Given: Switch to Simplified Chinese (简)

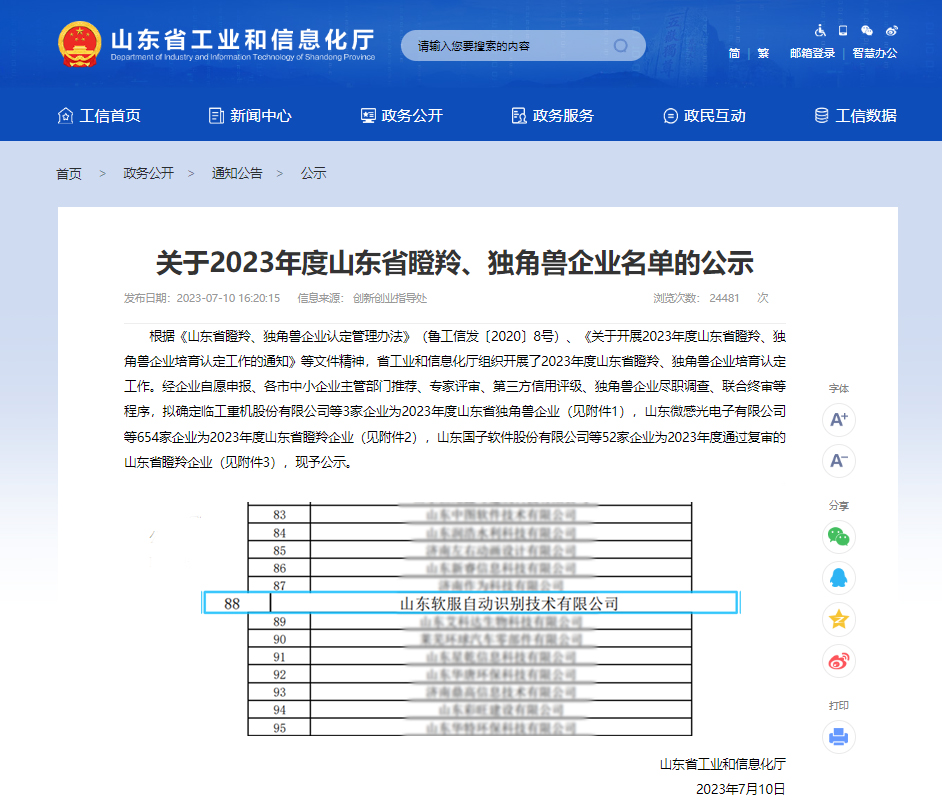Looking at the screenshot, I should (735, 54).
